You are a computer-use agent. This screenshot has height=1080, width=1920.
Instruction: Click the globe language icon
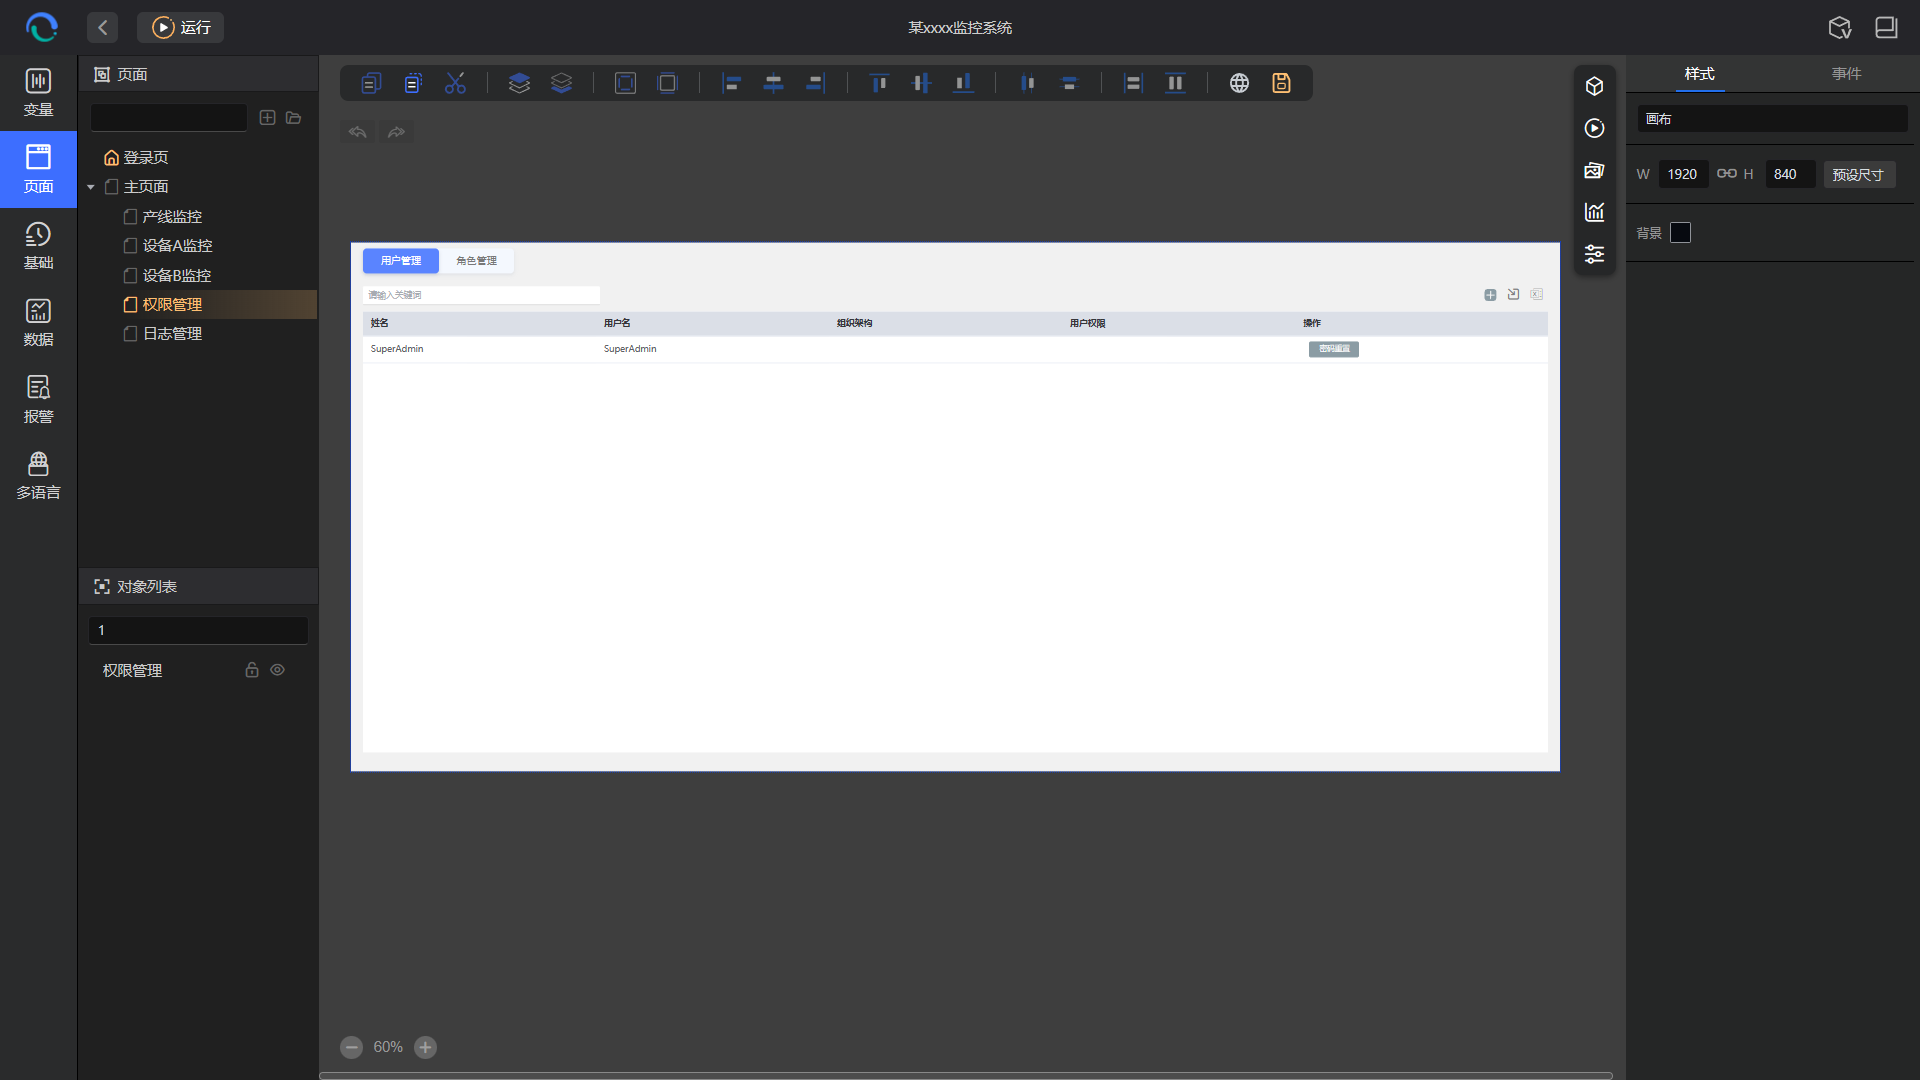[1239, 83]
